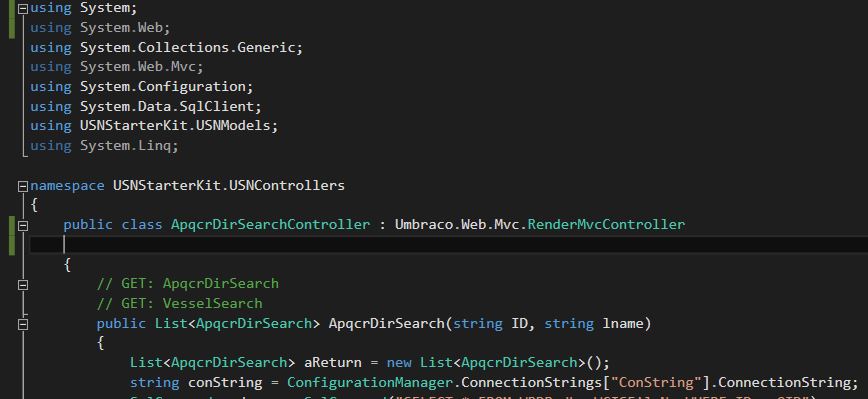The image size is (868, 399).
Task: Click the green change marker beside class line
Action: coord(12,235)
